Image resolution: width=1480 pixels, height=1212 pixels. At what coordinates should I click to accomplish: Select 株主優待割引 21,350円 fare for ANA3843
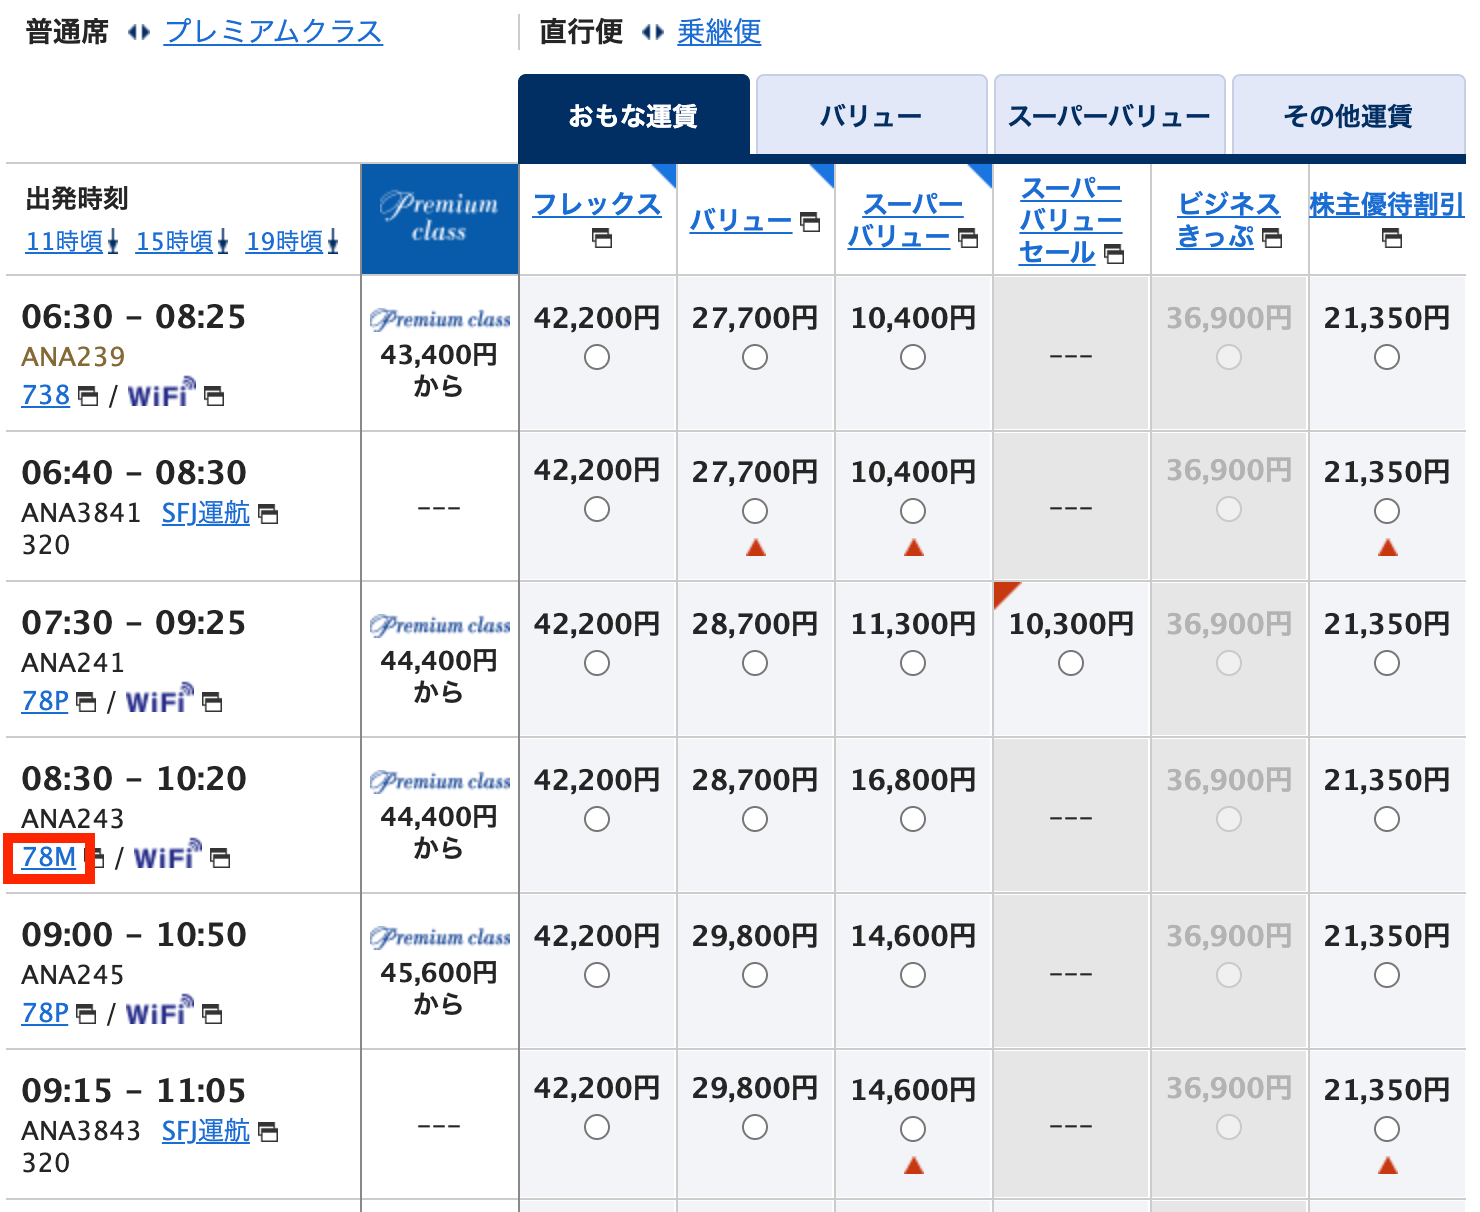point(1387,1129)
